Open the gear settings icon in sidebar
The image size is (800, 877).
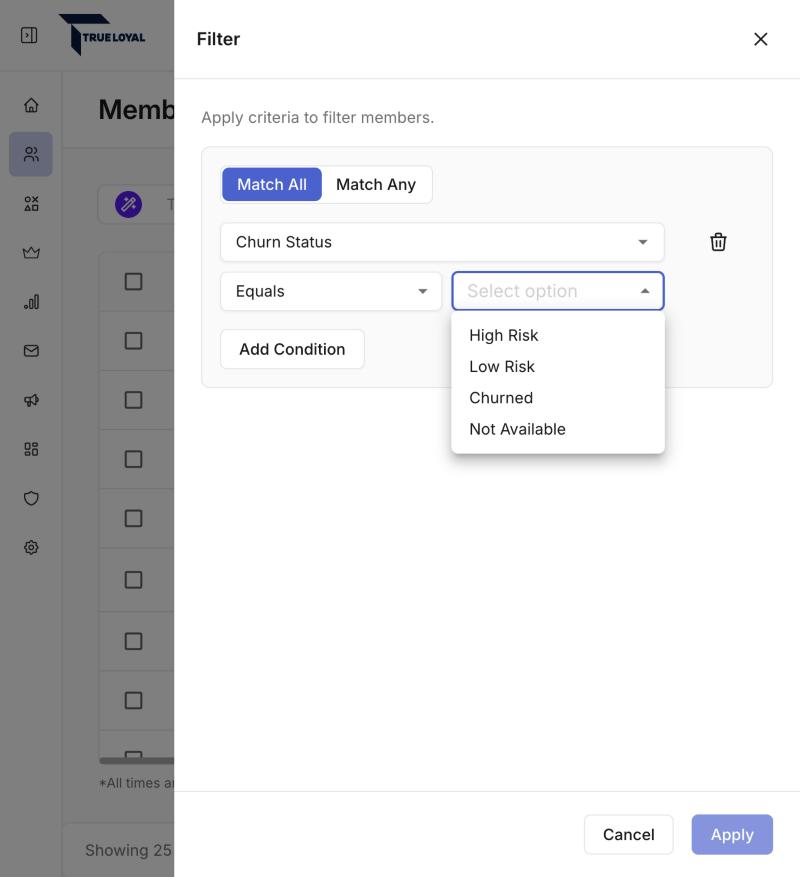pyautogui.click(x=31, y=548)
